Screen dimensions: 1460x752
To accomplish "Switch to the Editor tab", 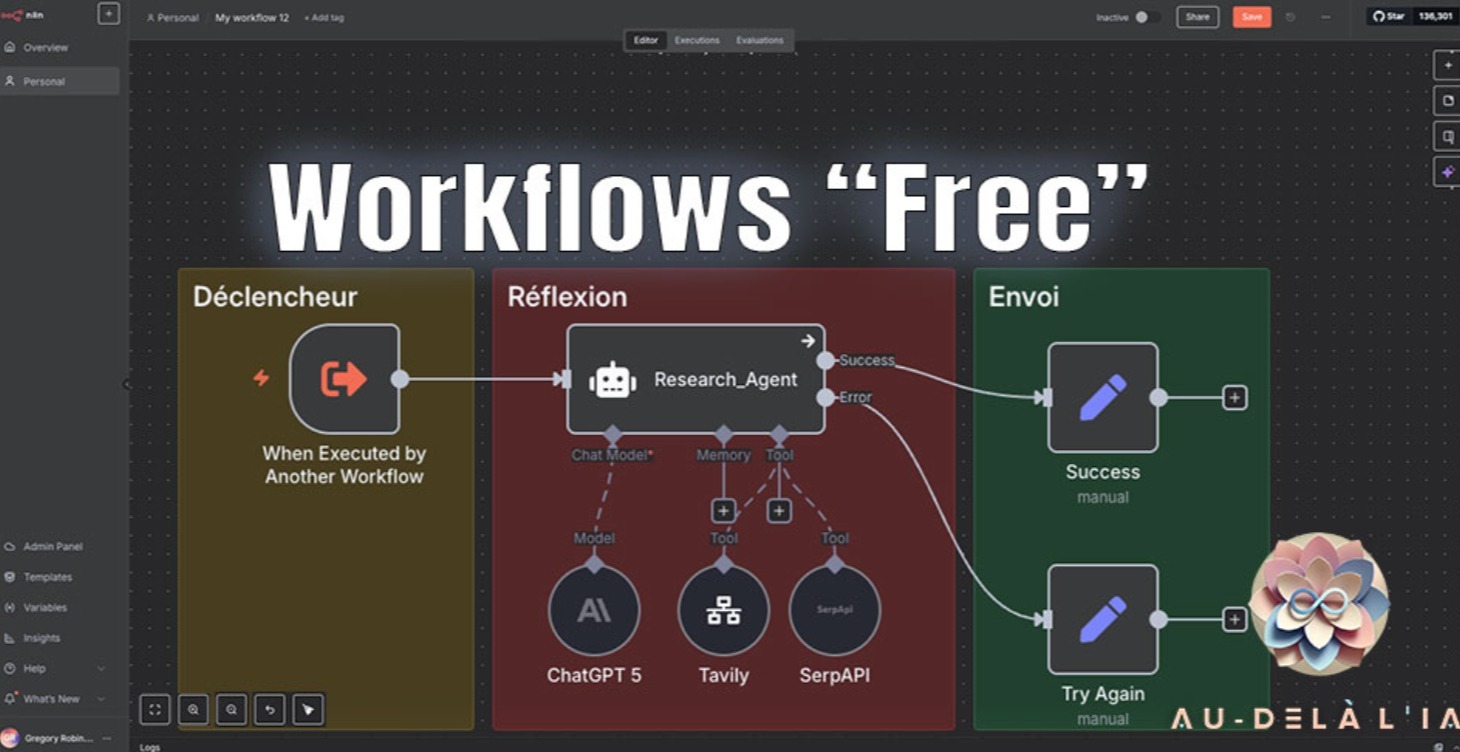I will pyautogui.click(x=646, y=40).
